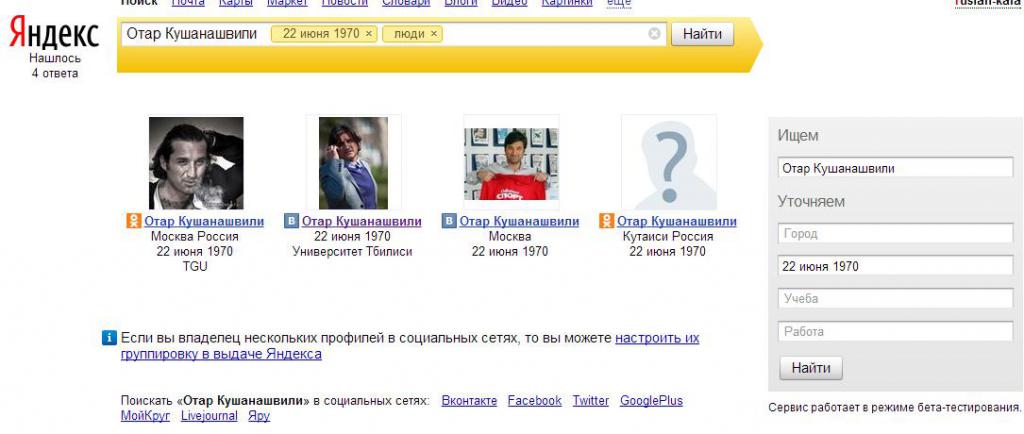Open the Одноклассники icon of the Москва Россия profile
This screenshot has height=434, width=1024.
[x=133, y=221]
